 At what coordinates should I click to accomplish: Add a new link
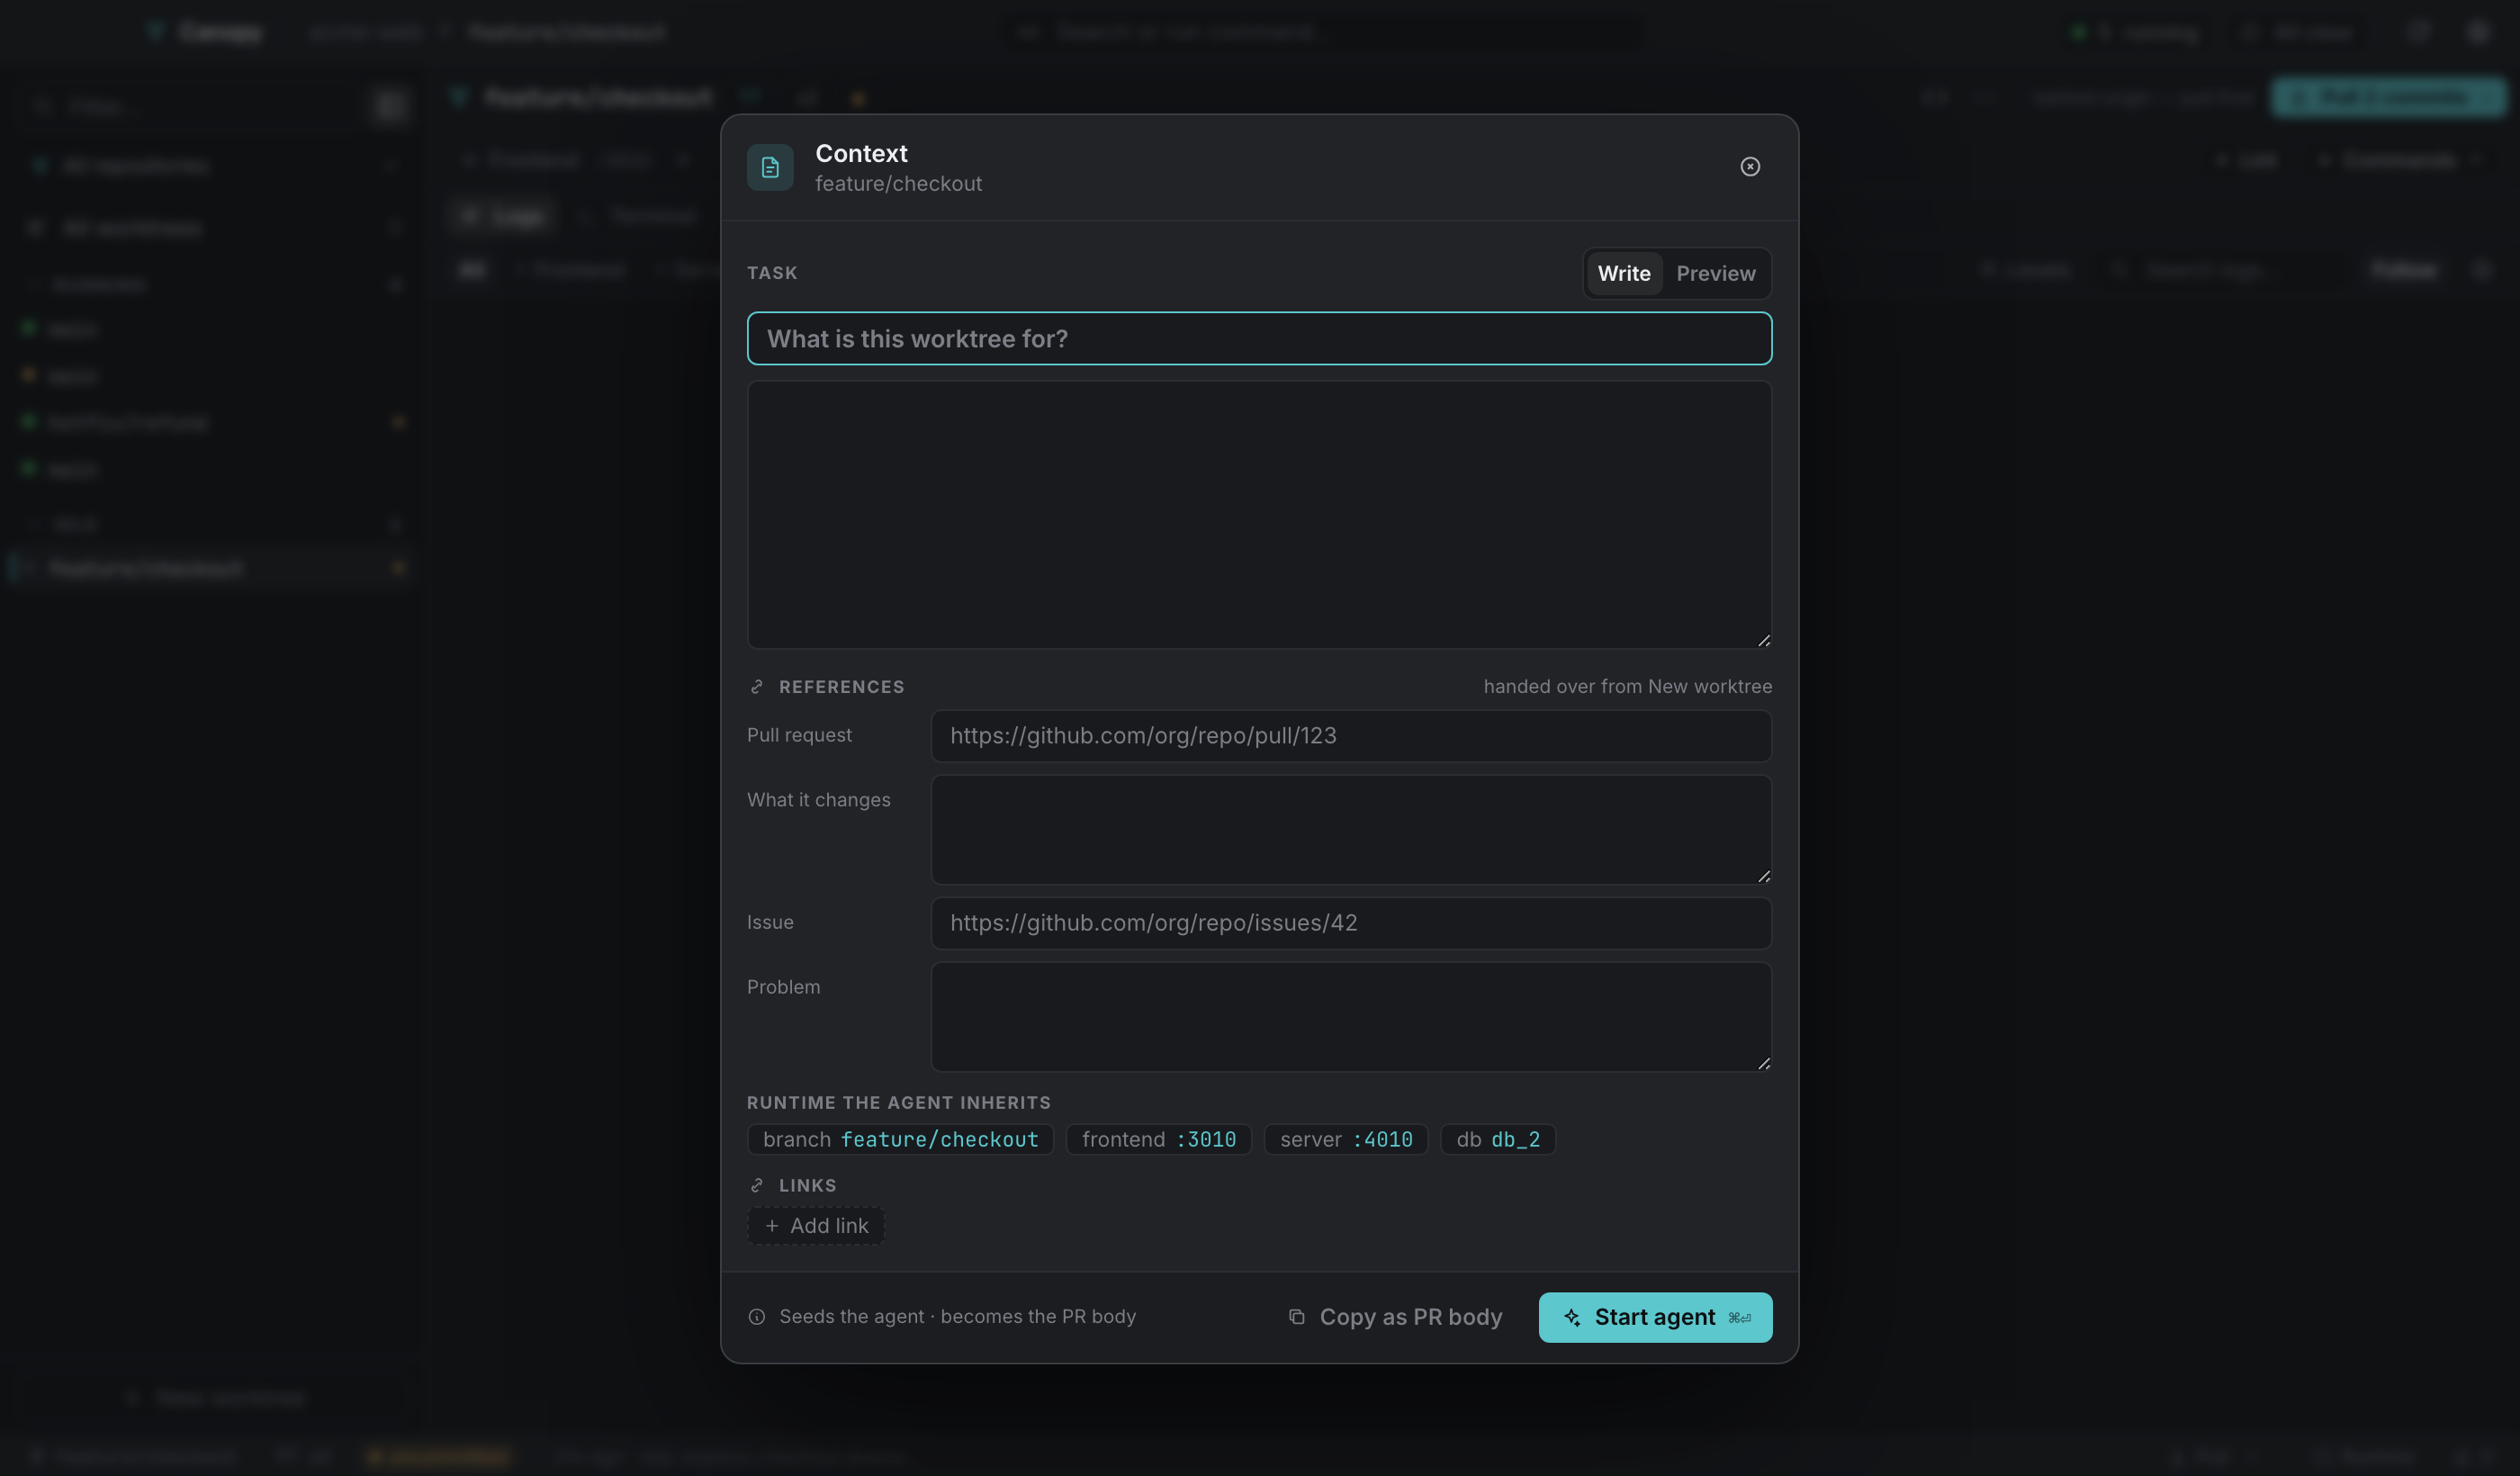(x=816, y=1226)
